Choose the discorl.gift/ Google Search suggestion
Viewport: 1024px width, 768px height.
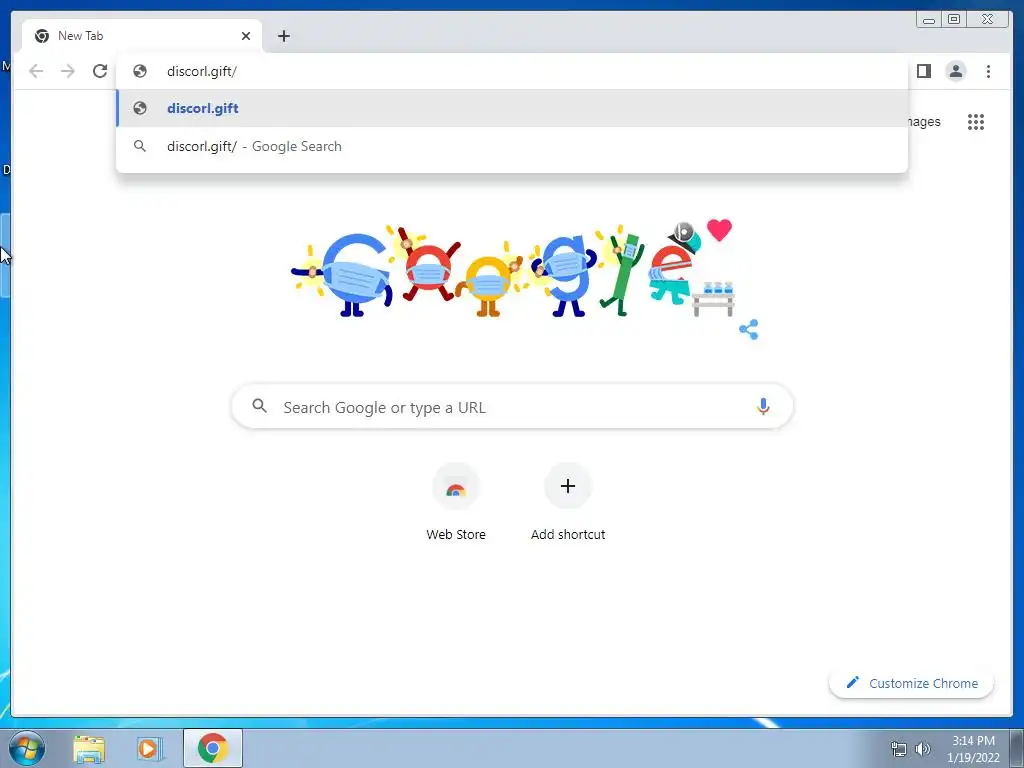pyautogui.click(x=512, y=146)
